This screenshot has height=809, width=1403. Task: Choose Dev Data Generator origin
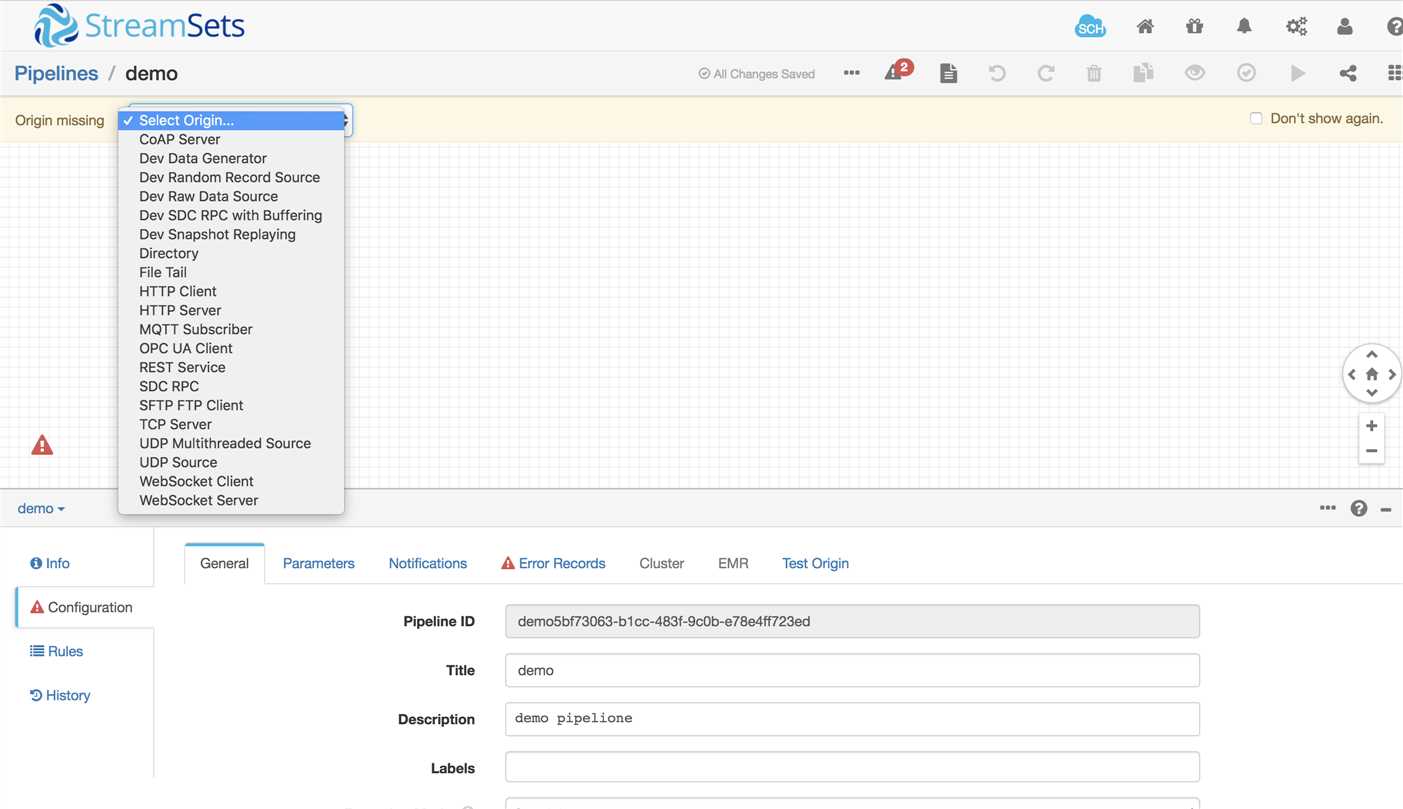click(231, 158)
